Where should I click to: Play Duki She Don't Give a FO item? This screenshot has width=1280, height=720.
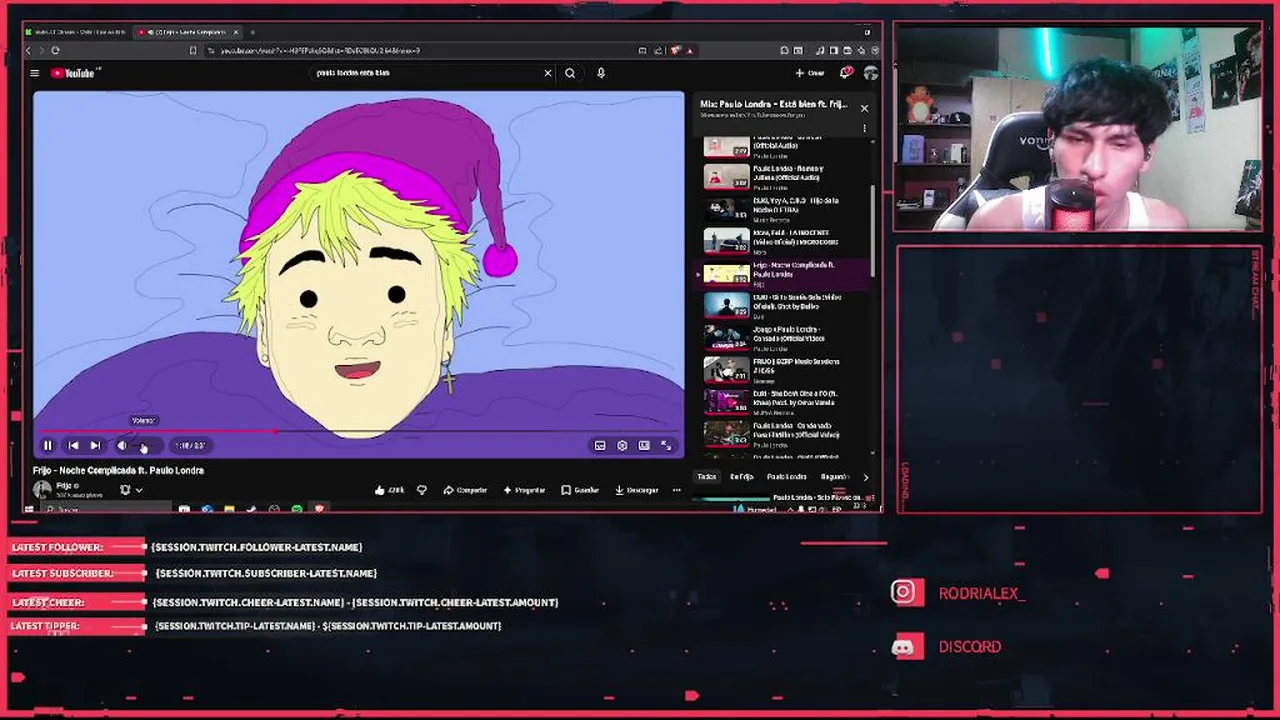780,401
